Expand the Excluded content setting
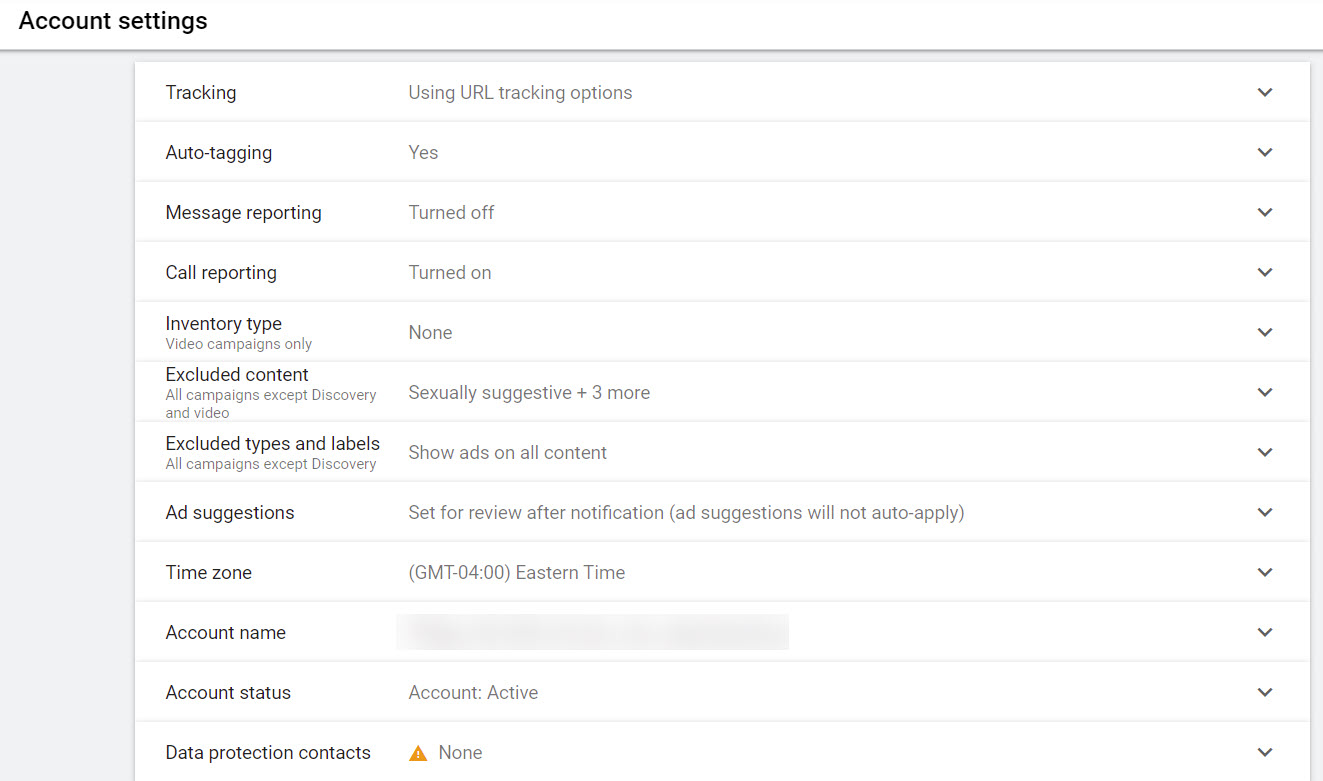Viewport: 1323px width, 781px height. tap(1264, 392)
